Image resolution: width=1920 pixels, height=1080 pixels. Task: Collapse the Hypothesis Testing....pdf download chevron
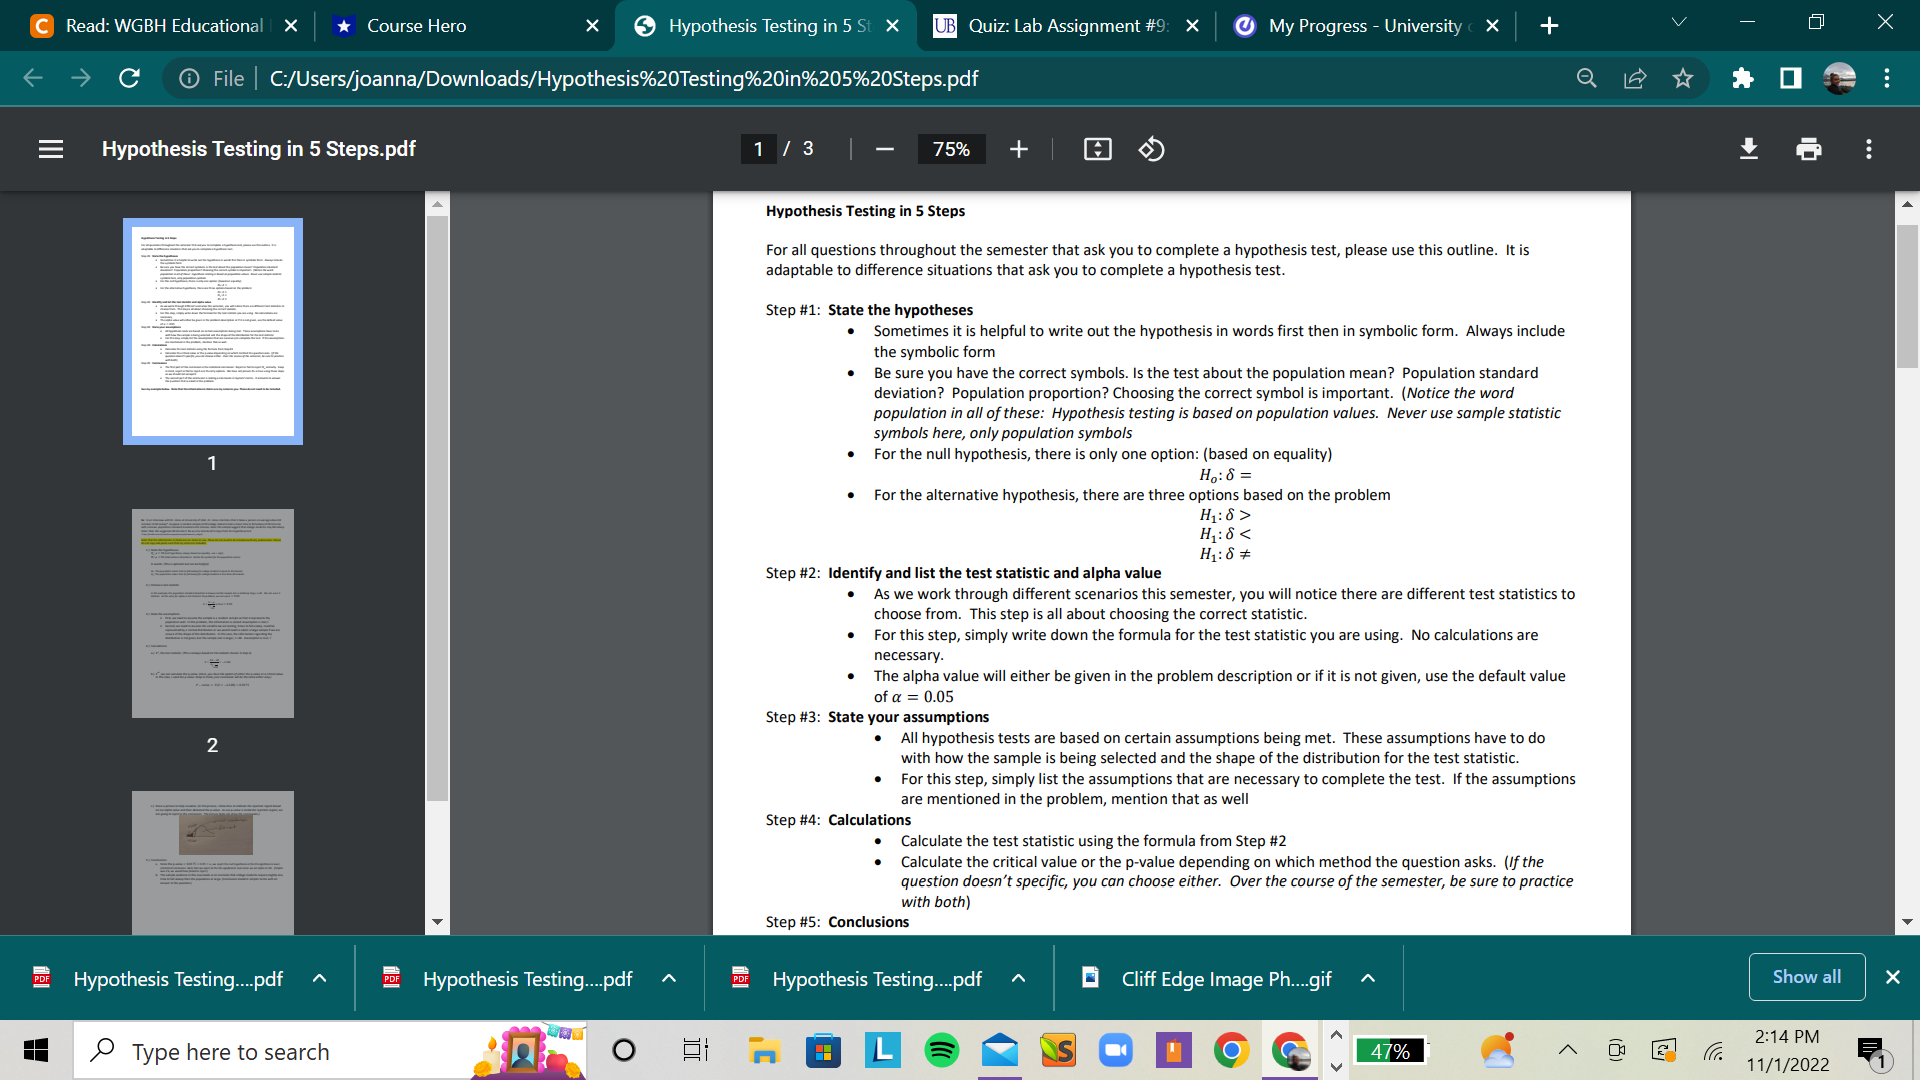(319, 978)
